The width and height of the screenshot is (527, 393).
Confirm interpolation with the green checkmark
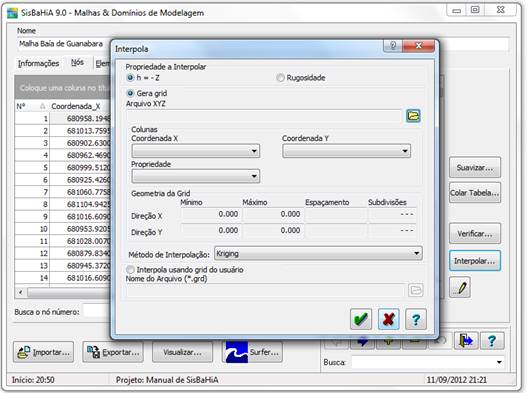click(361, 319)
